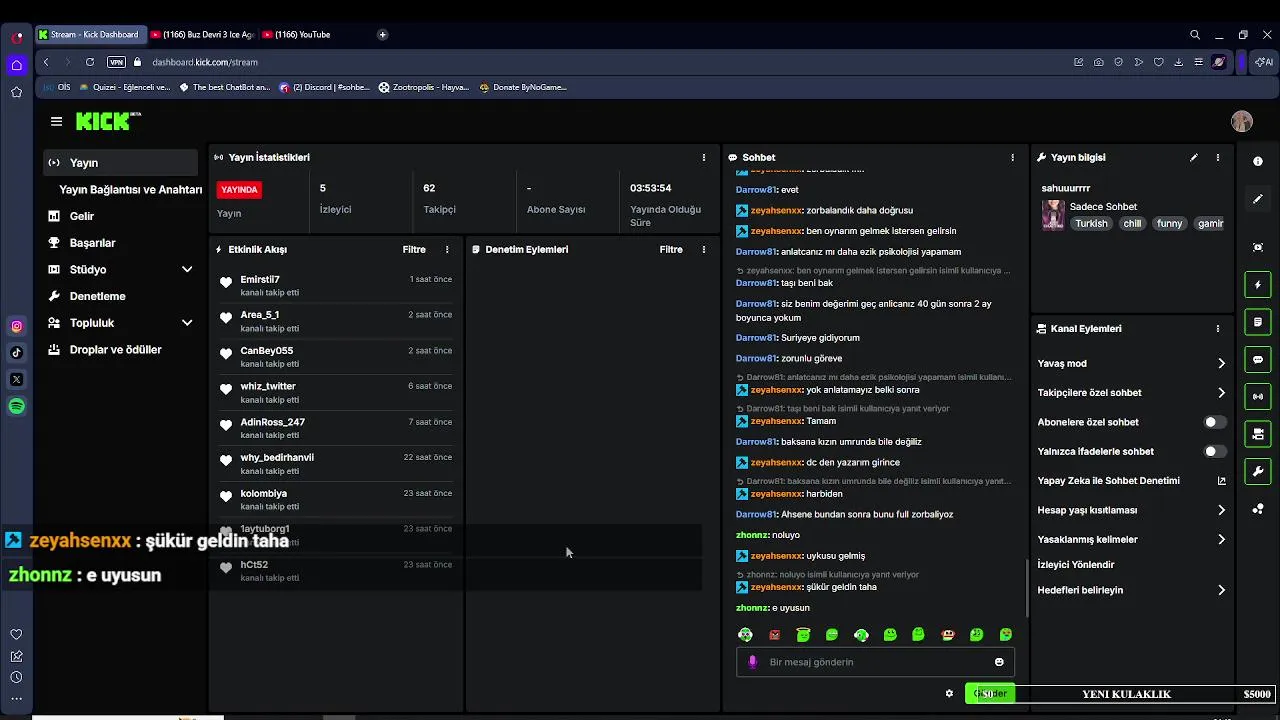The height and width of the screenshot is (720, 1280).
Task: Click the funny tag chip
Action: [x=1169, y=224]
